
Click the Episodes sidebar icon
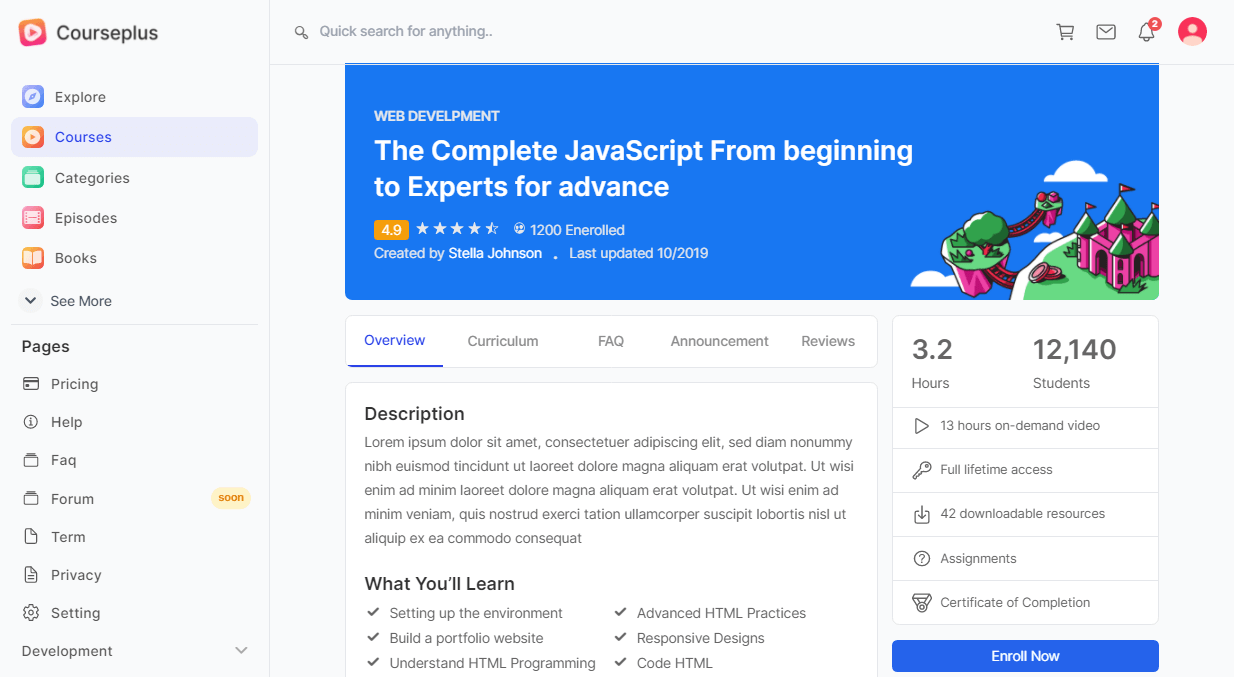click(x=33, y=218)
